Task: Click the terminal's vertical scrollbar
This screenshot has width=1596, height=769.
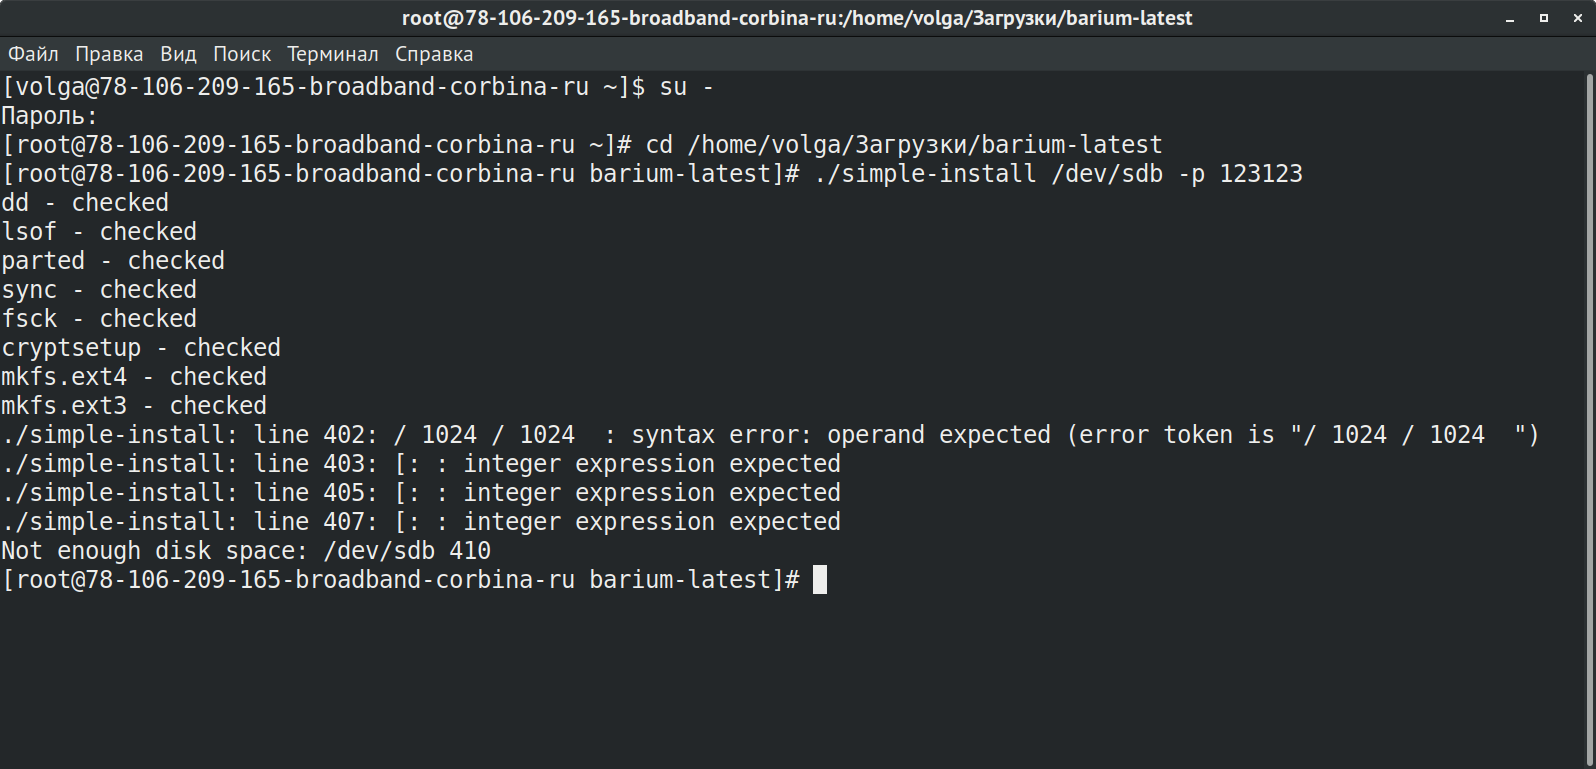Action: [1589, 400]
